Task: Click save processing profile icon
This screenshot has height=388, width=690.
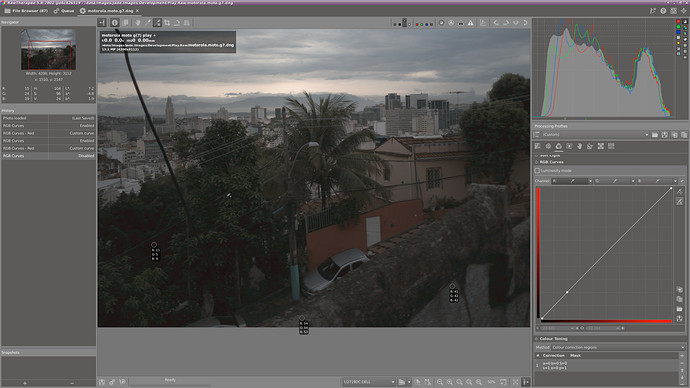Action: (664, 135)
